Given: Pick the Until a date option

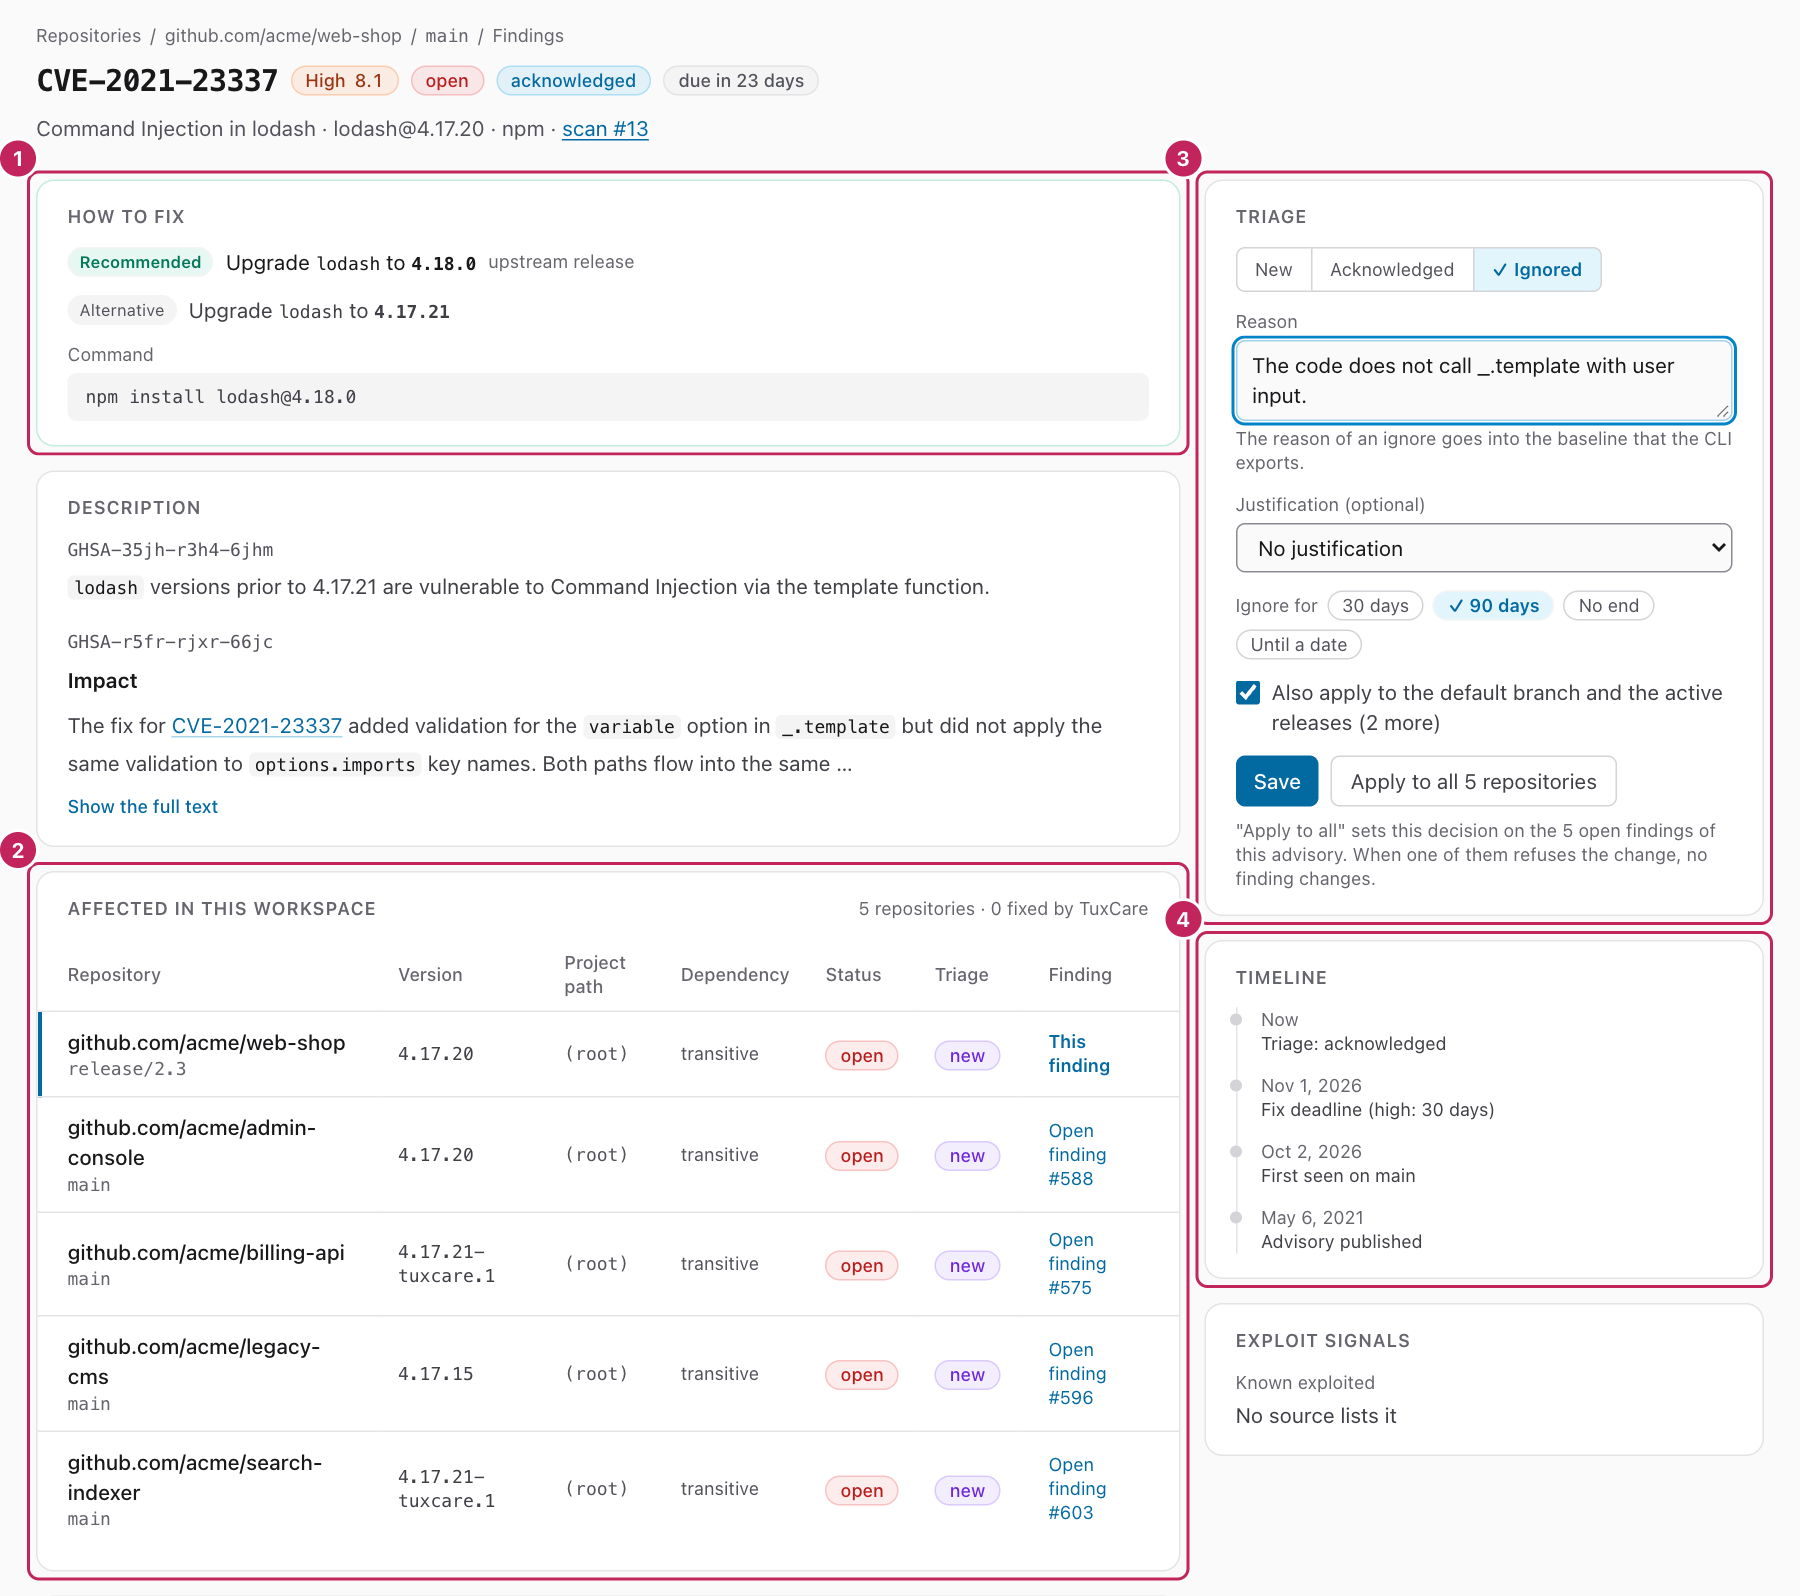Looking at the screenshot, I should (x=1298, y=645).
